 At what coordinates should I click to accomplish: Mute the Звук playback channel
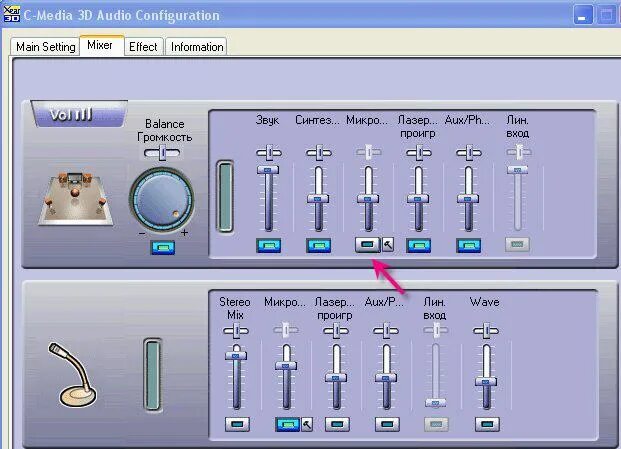point(269,245)
